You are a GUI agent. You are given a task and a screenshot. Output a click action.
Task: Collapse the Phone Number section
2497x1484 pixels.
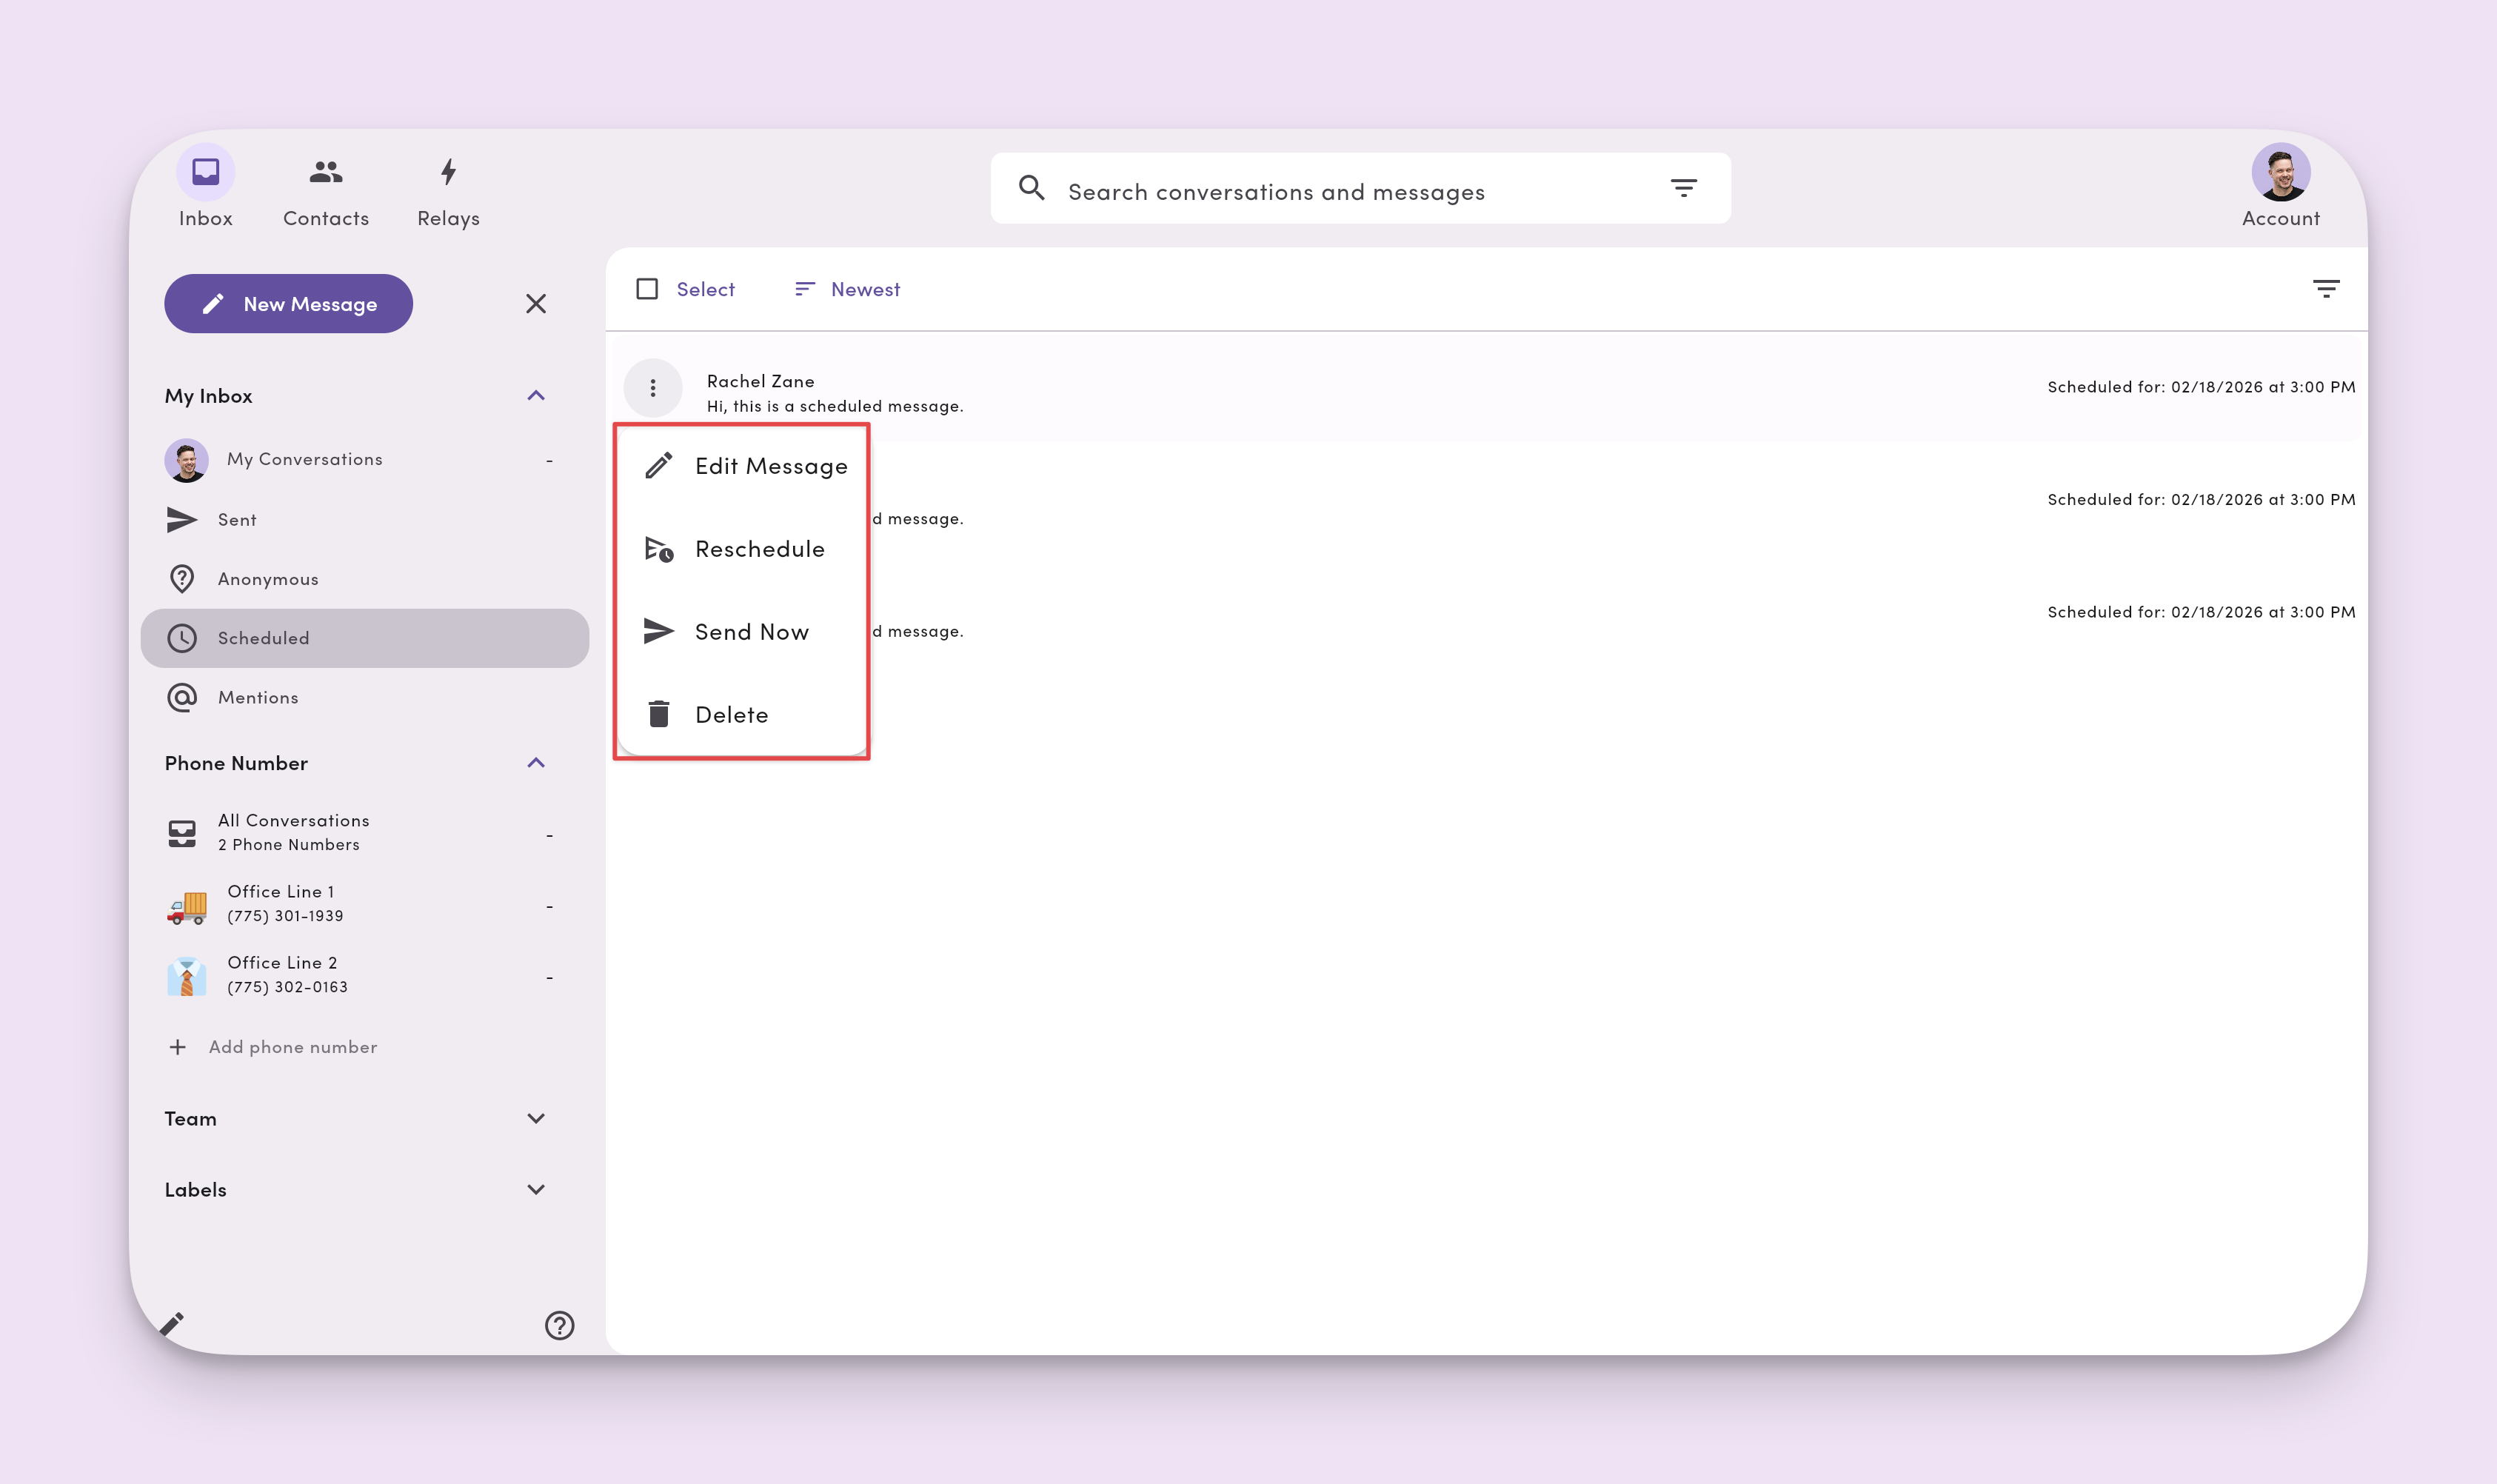coord(536,763)
